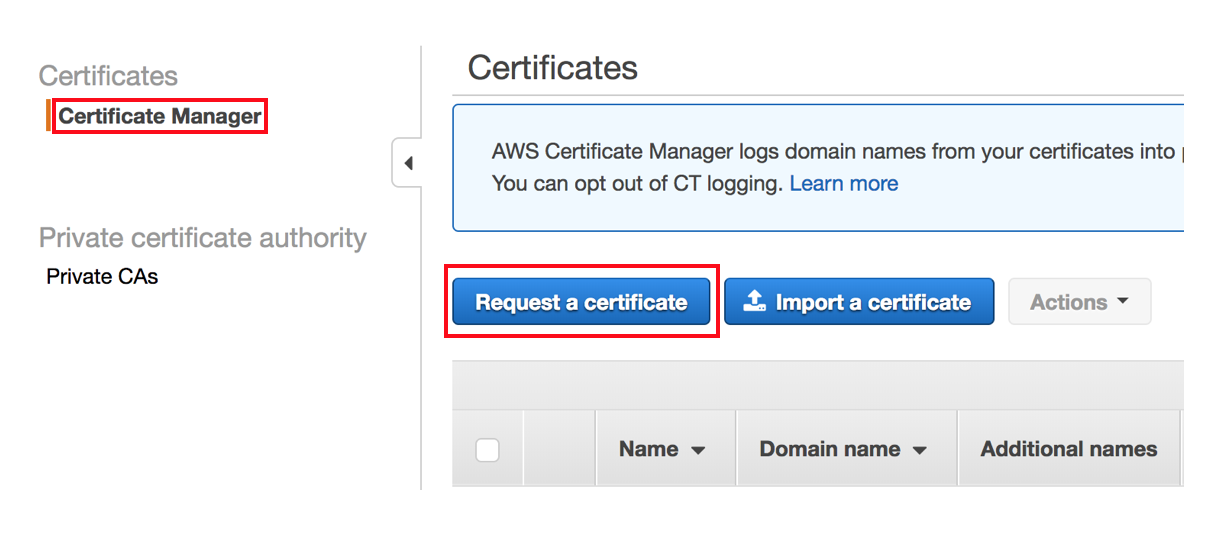Go to Private CAs in sidebar

(x=102, y=276)
